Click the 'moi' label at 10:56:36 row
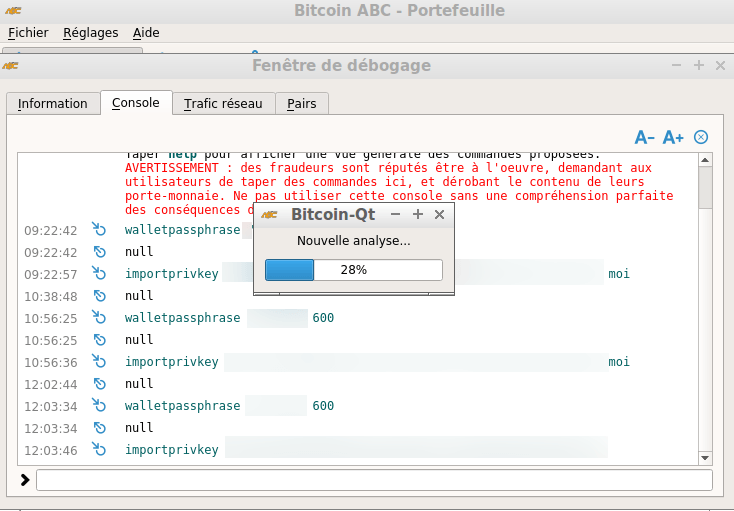The image size is (734, 511). pos(619,362)
